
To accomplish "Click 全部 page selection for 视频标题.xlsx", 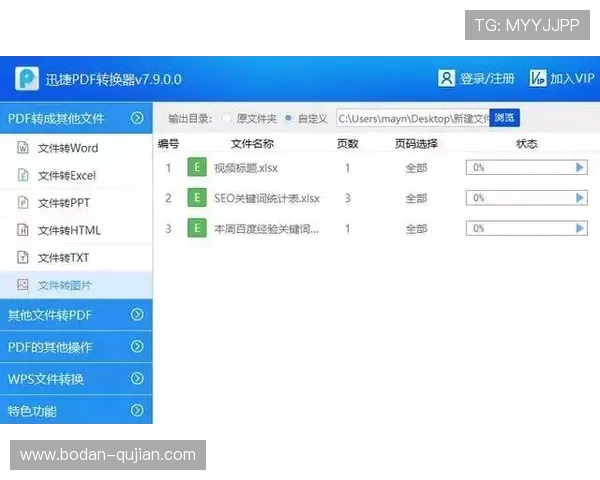I will [416, 168].
